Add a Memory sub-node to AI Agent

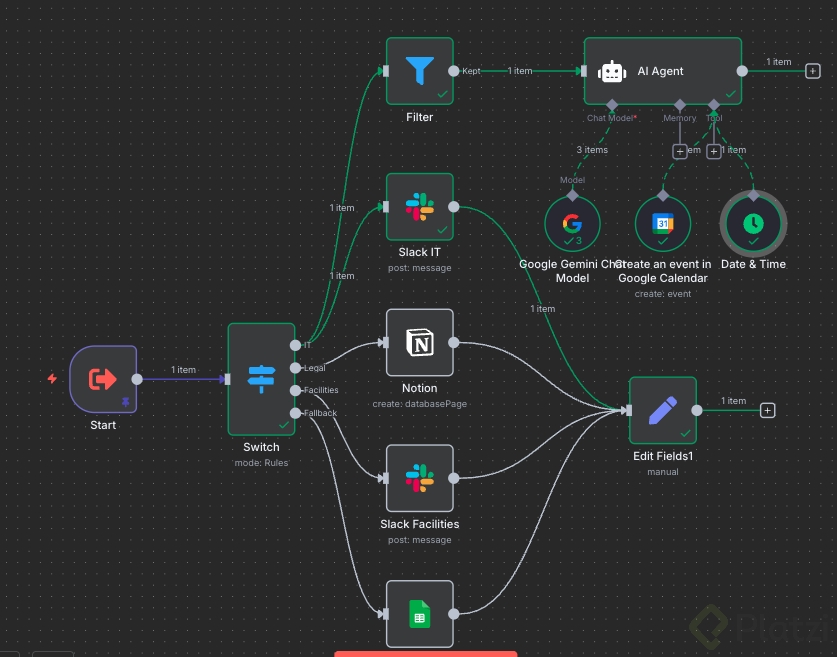point(680,152)
